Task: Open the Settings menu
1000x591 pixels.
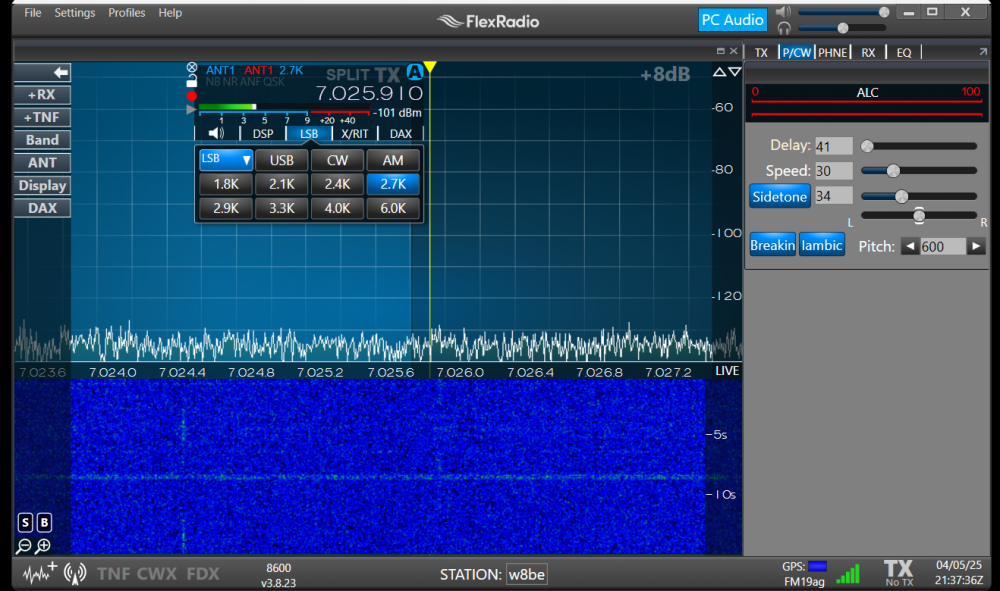Action: [x=75, y=13]
